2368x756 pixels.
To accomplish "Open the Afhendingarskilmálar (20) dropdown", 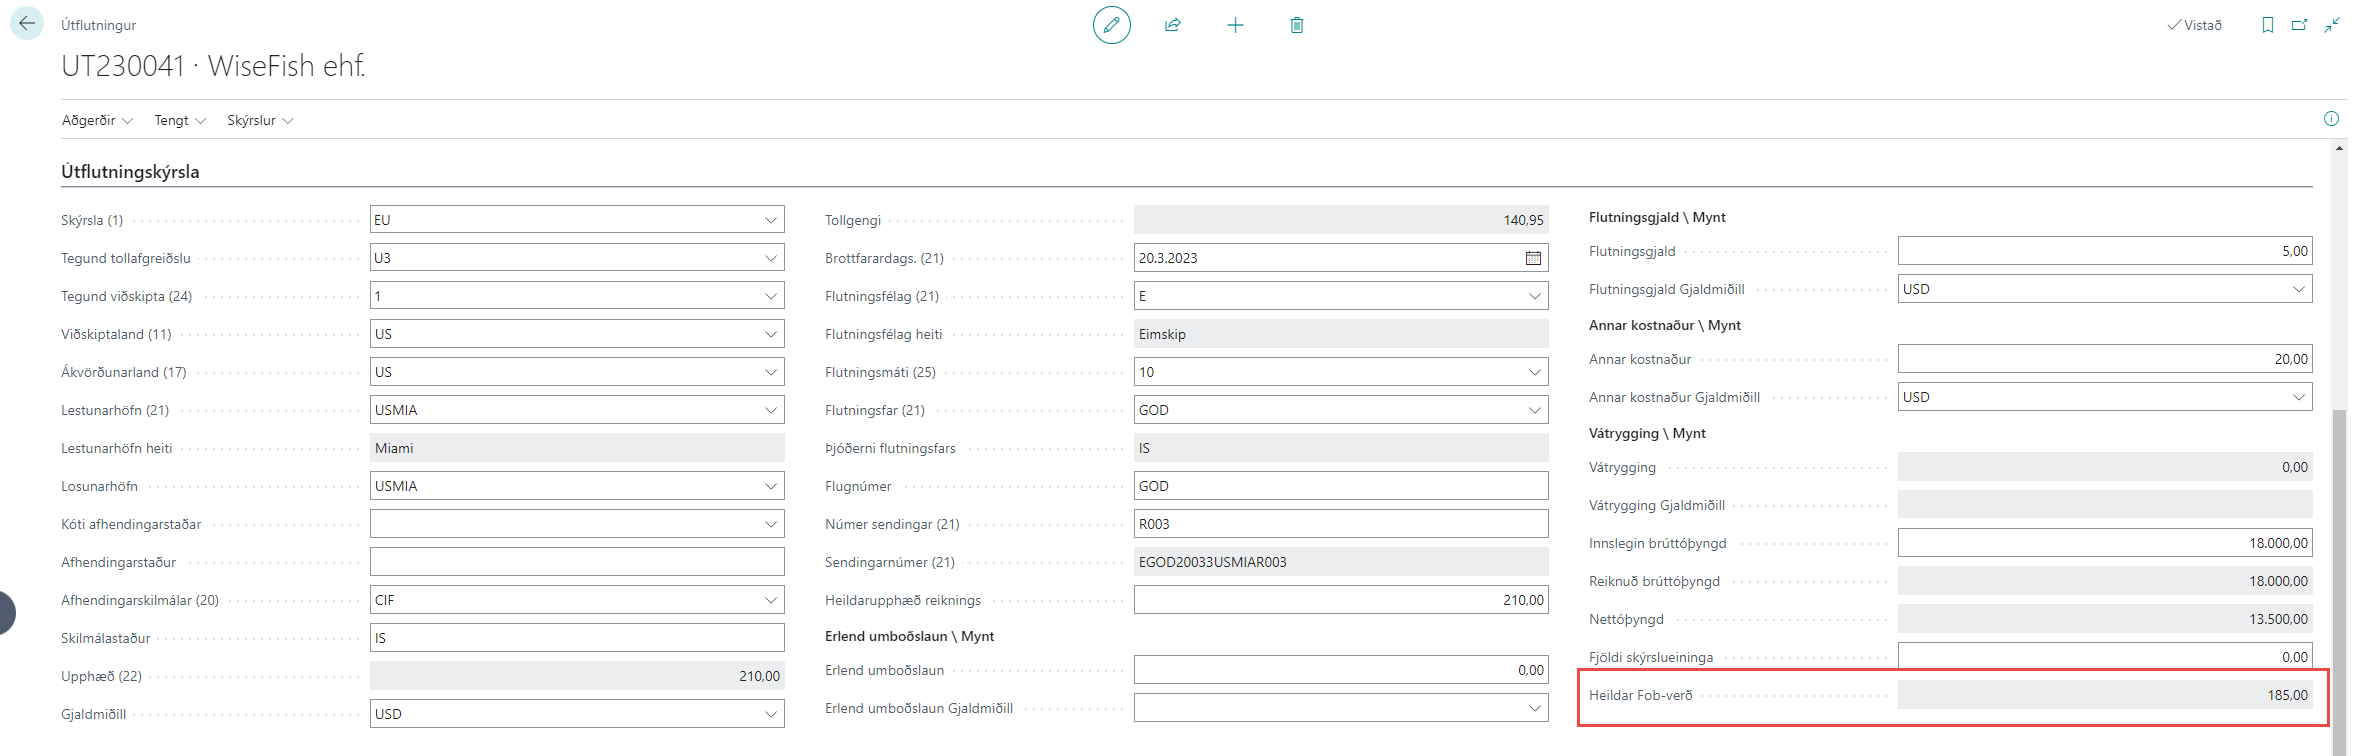I will click(x=770, y=600).
